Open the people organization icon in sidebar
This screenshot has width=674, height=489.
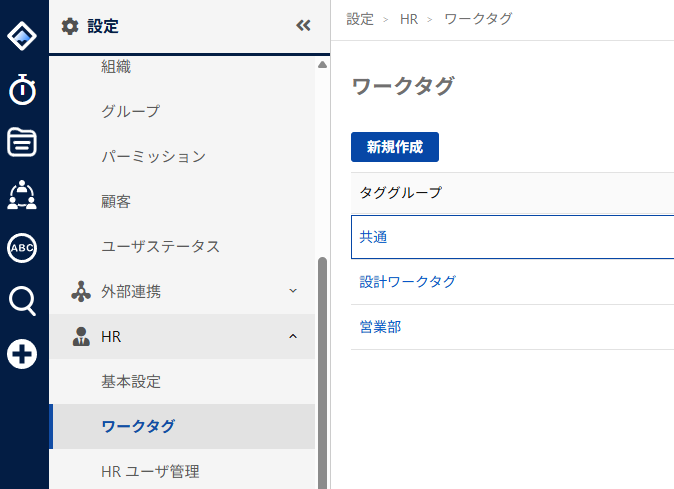click(22, 195)
